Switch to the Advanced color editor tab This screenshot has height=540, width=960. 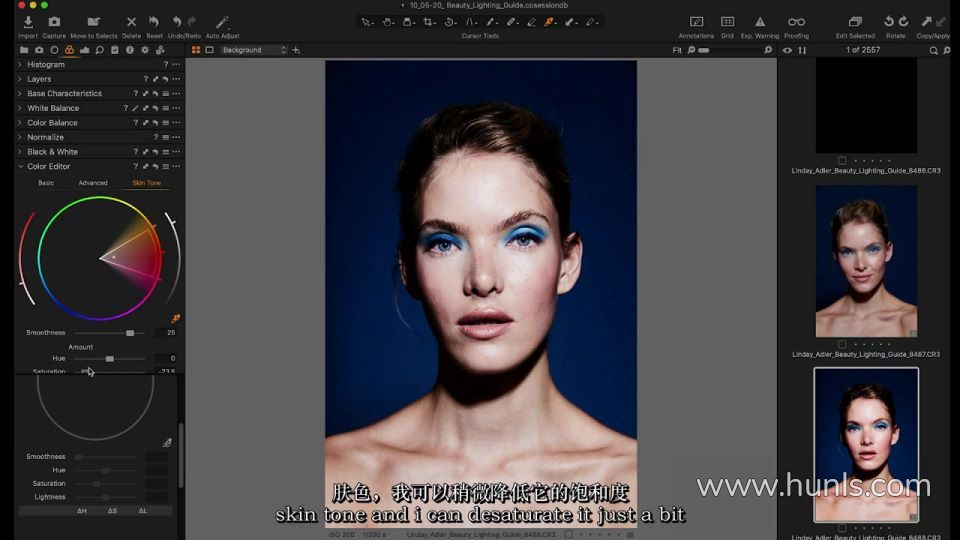click(x=93, y=183)
